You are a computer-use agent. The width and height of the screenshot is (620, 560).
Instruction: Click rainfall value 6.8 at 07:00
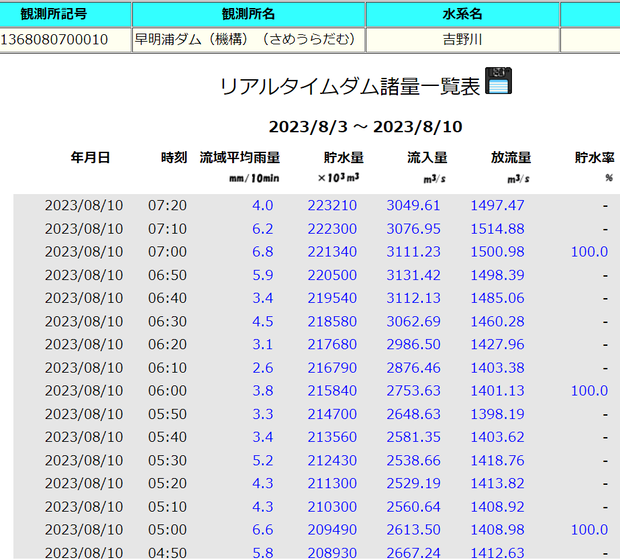(262, 252)
